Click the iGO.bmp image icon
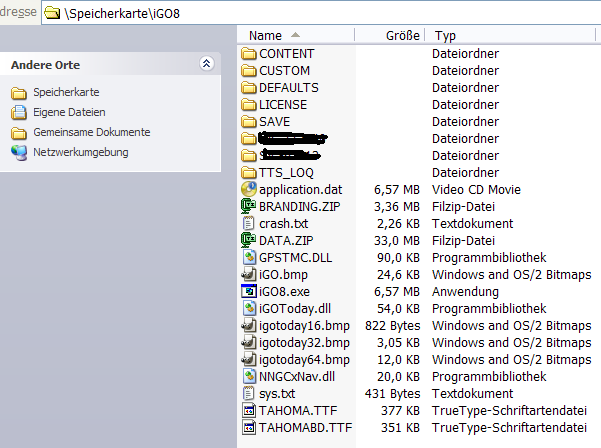 tap(249, 274)
